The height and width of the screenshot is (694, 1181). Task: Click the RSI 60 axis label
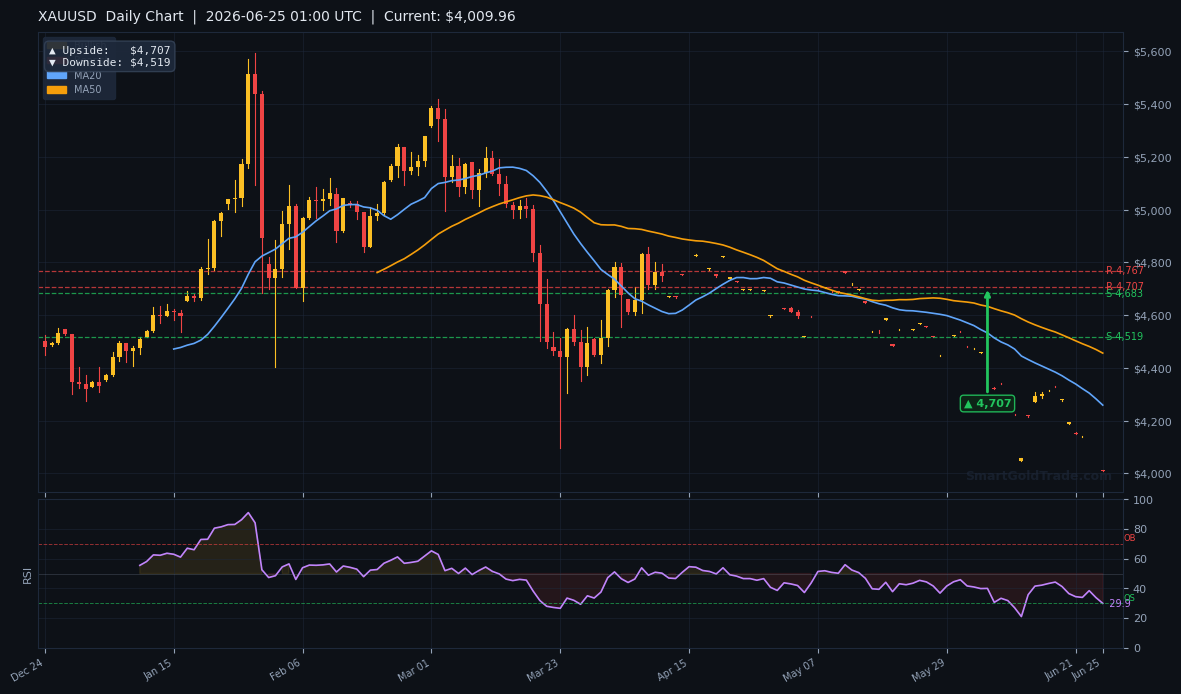coord(1140,559)
